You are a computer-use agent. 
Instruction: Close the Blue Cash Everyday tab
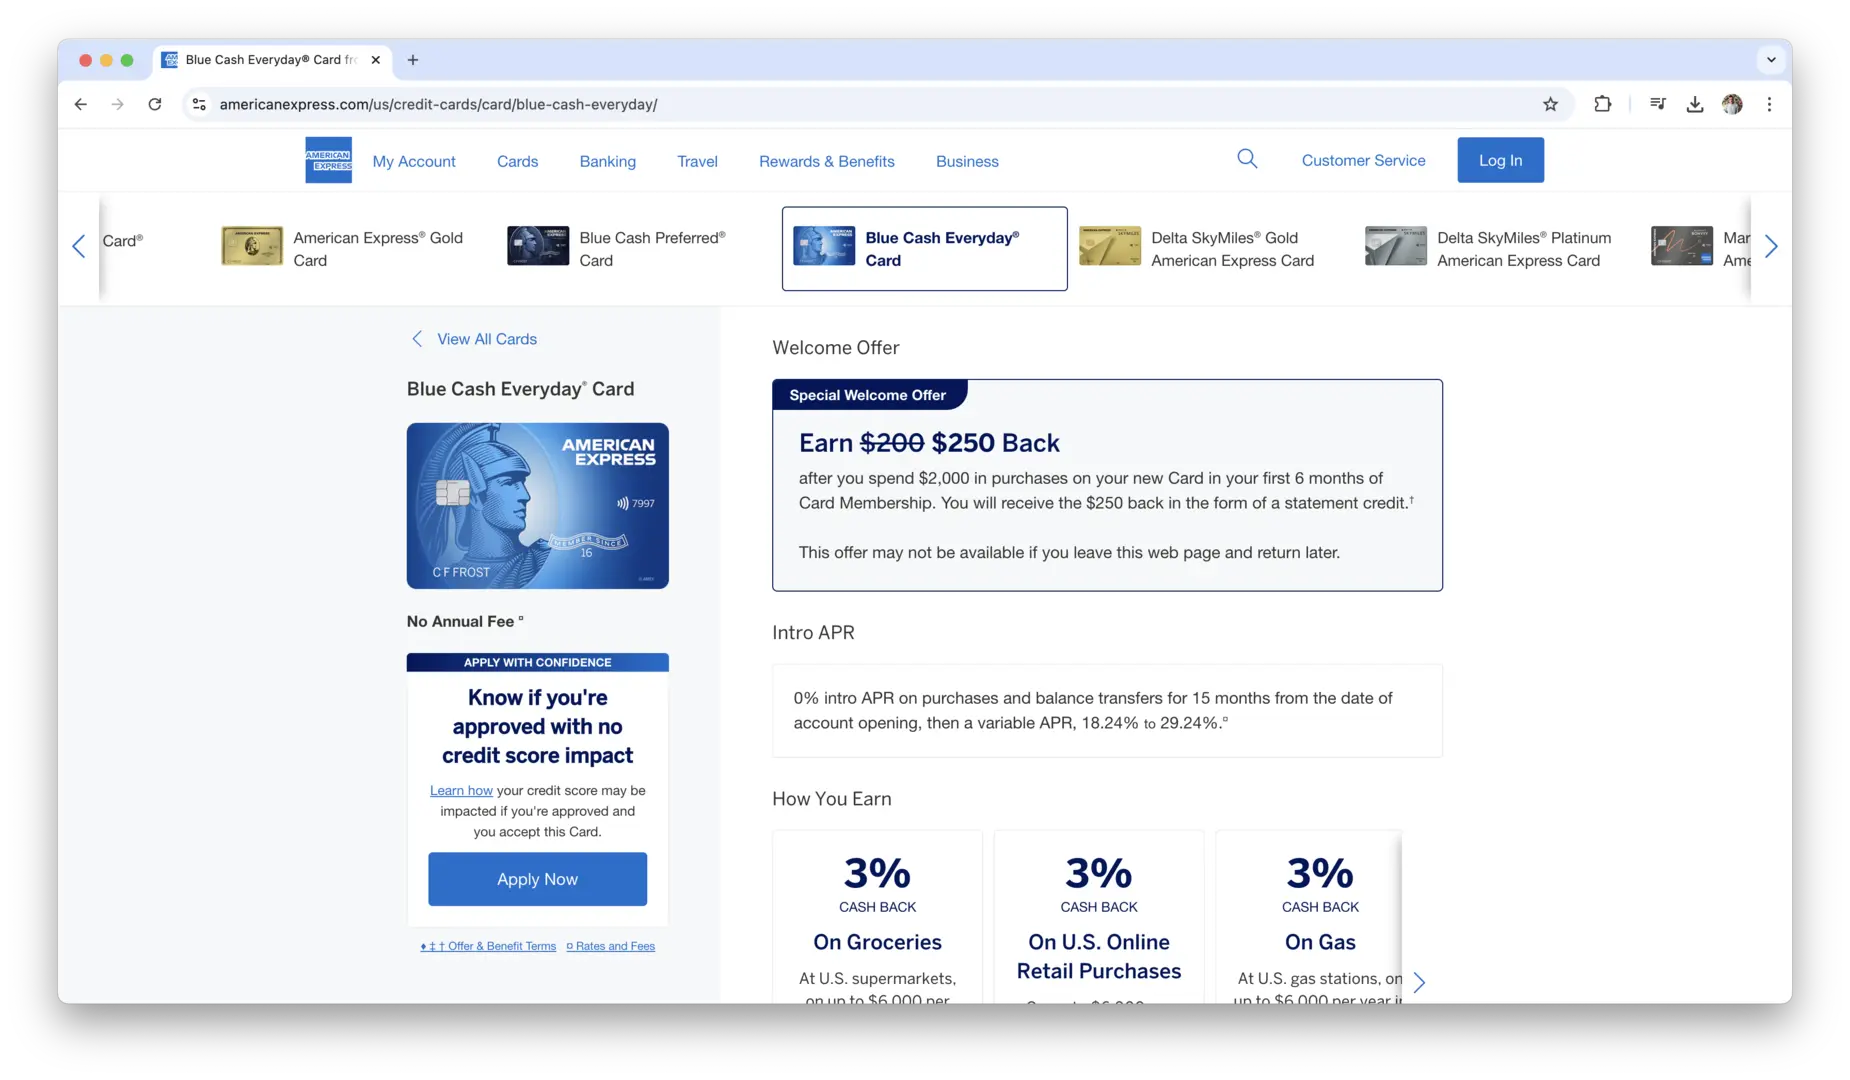click(x=376, y=60)
